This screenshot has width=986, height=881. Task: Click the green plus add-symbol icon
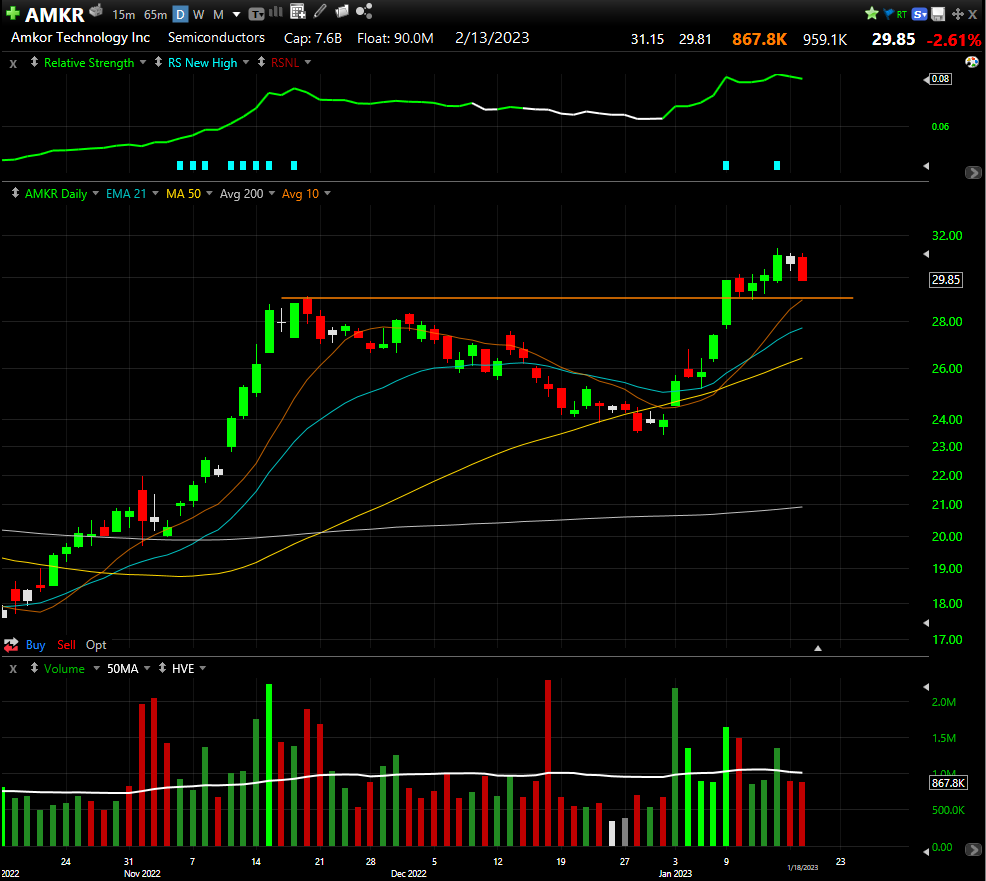(12, 13)
